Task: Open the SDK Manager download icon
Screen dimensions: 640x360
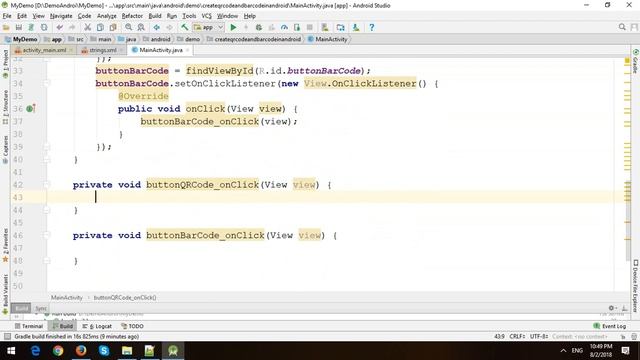Action: click(356, 27)
